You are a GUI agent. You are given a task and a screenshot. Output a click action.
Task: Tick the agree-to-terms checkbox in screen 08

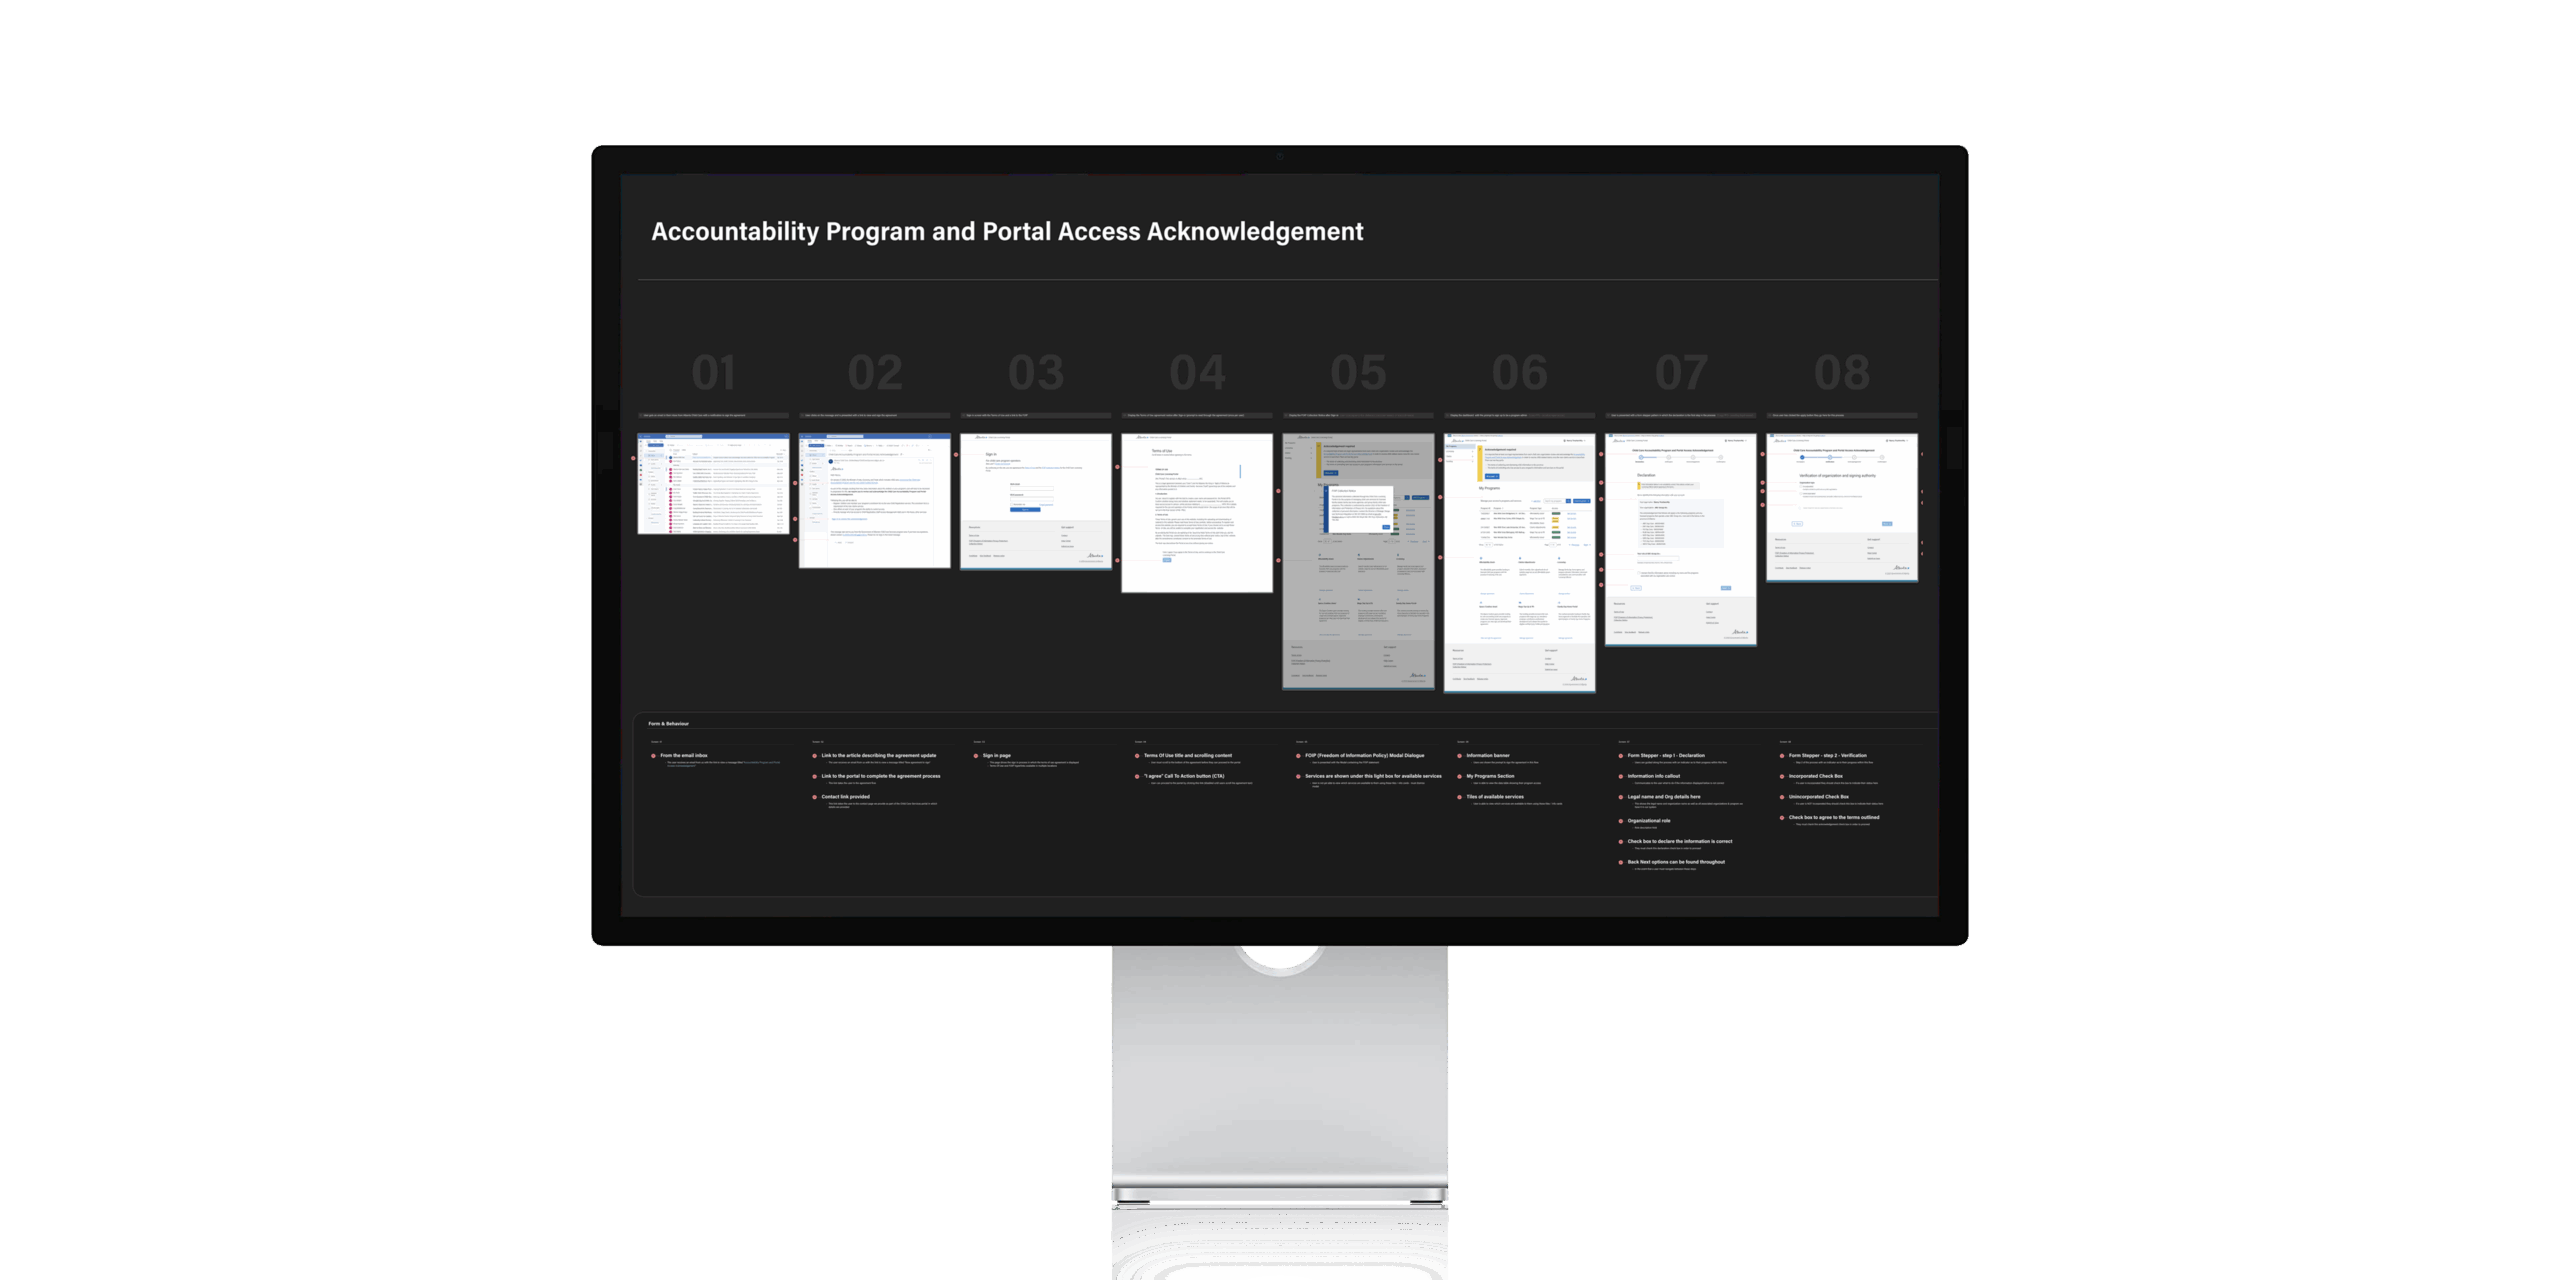(1800, 508)
